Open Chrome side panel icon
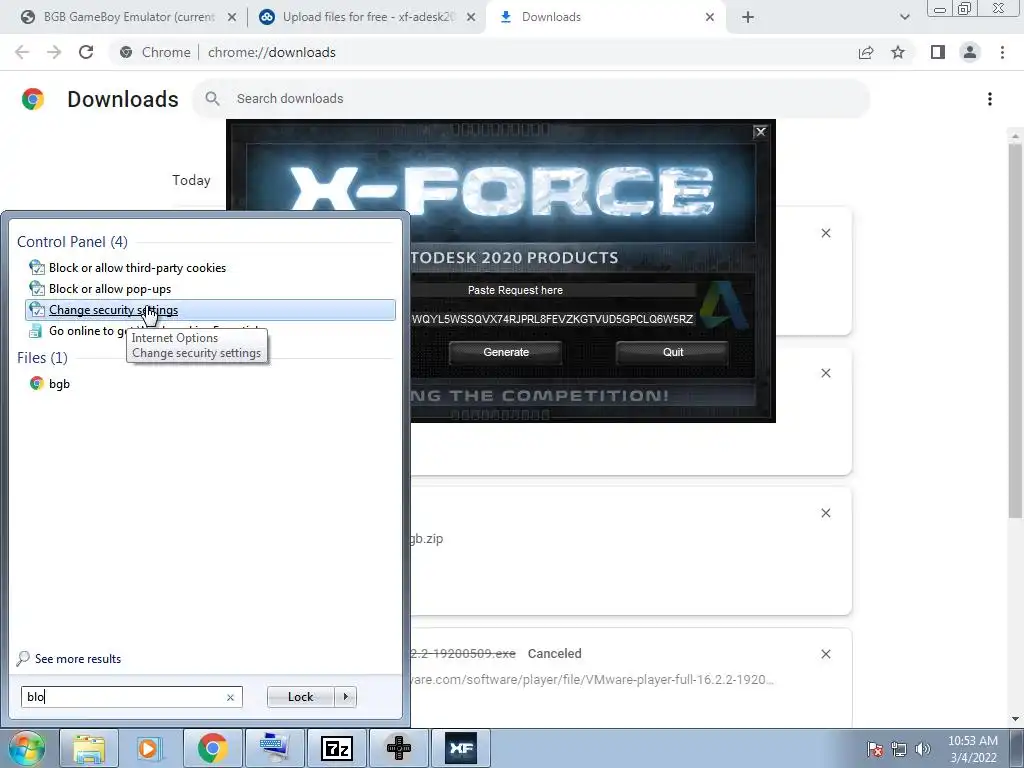The image size is (1024, 768). click(938, 52)
